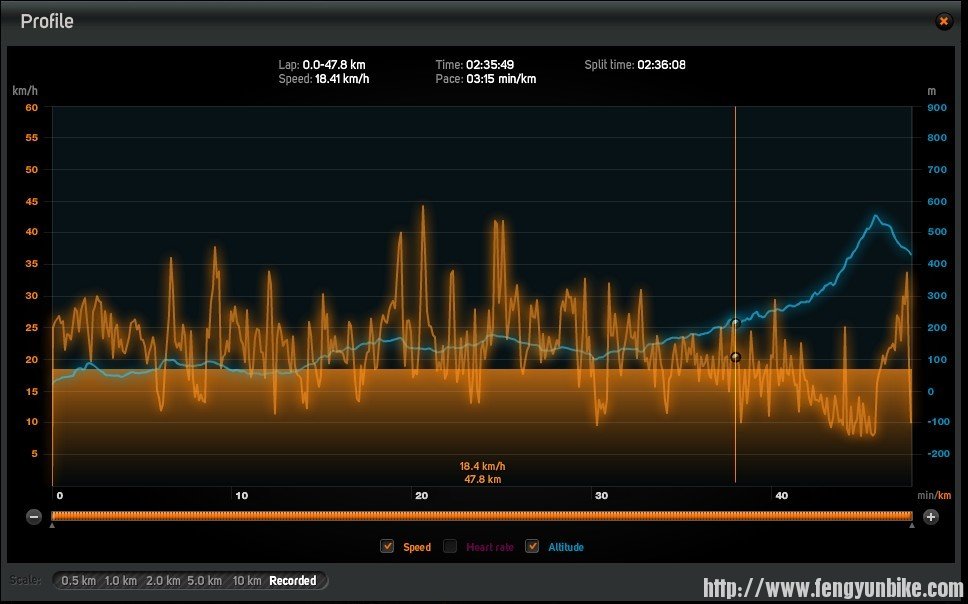Select the 2.0 km scale option
The image size is (968, 604).
163,581
